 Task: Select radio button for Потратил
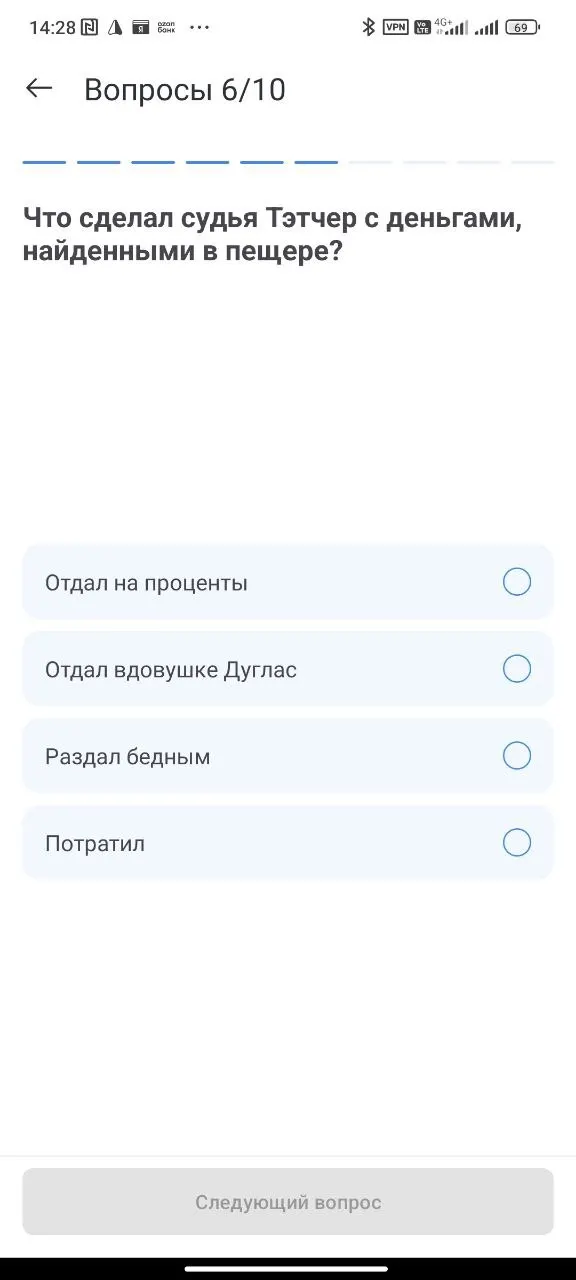click(517, 843)
